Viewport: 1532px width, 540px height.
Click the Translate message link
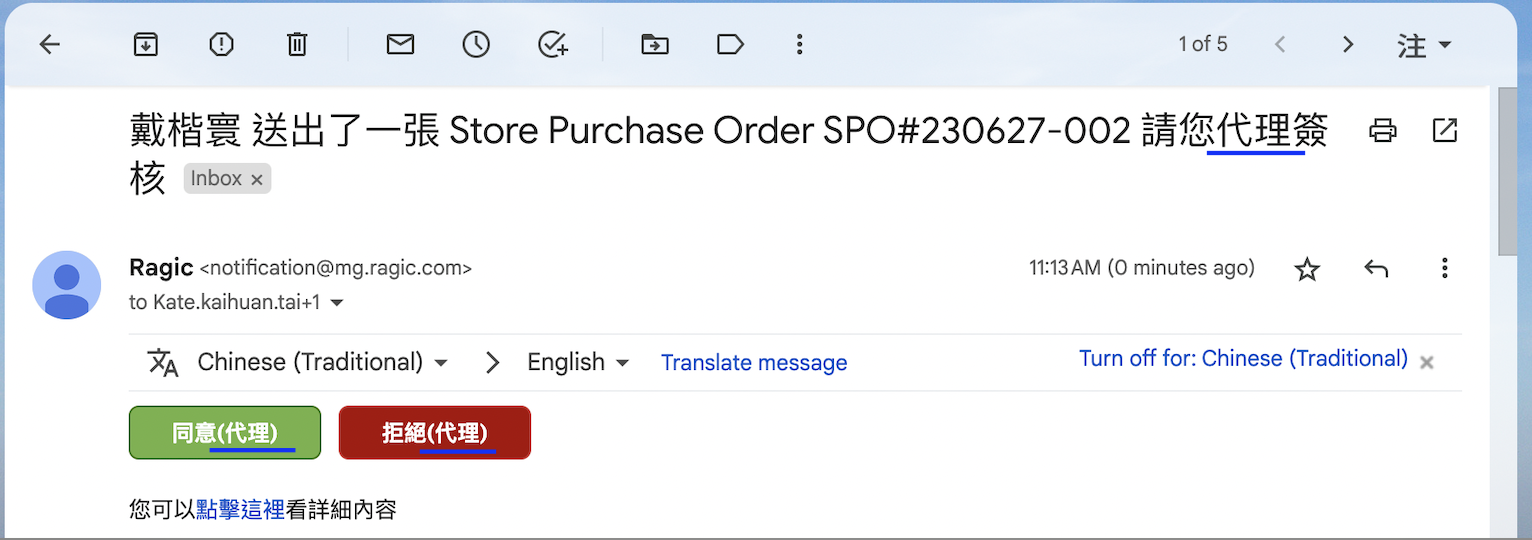tap(754, 363)
